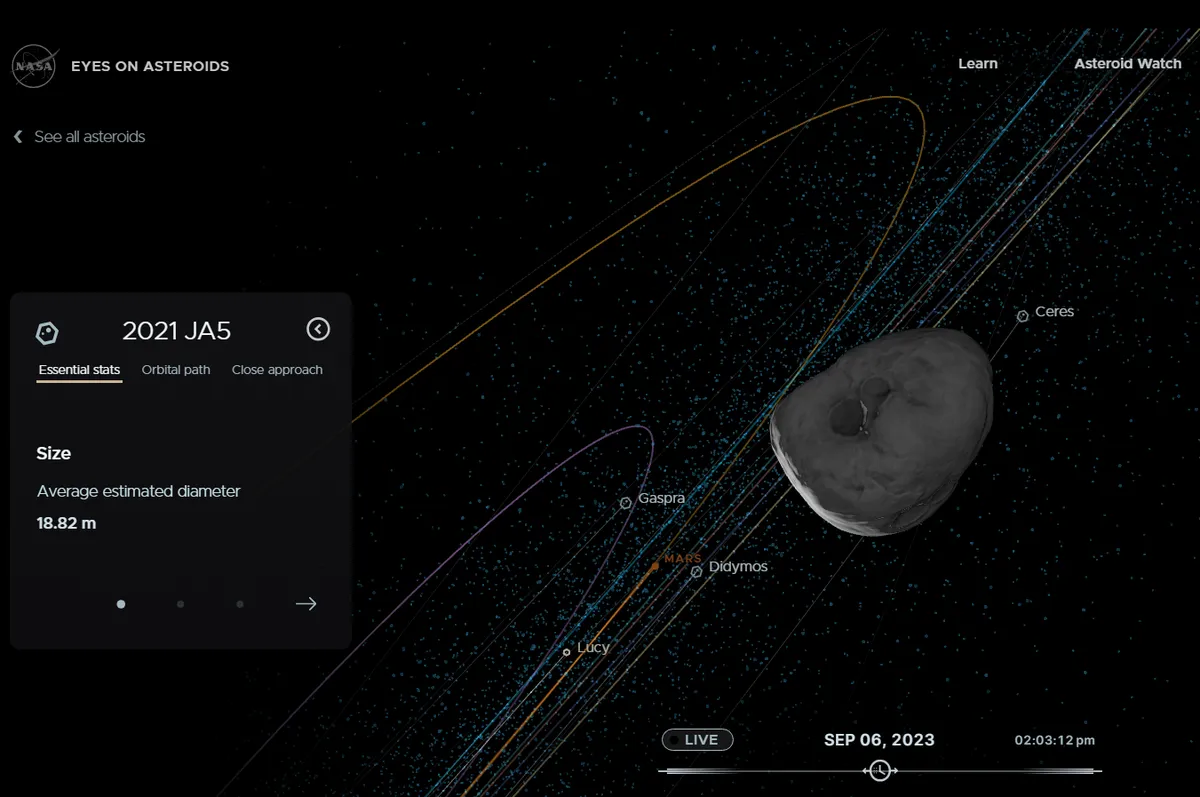Select the Gaspra marker icon
This screenshot has width=1200, height=797.
[x=626, y=503]
